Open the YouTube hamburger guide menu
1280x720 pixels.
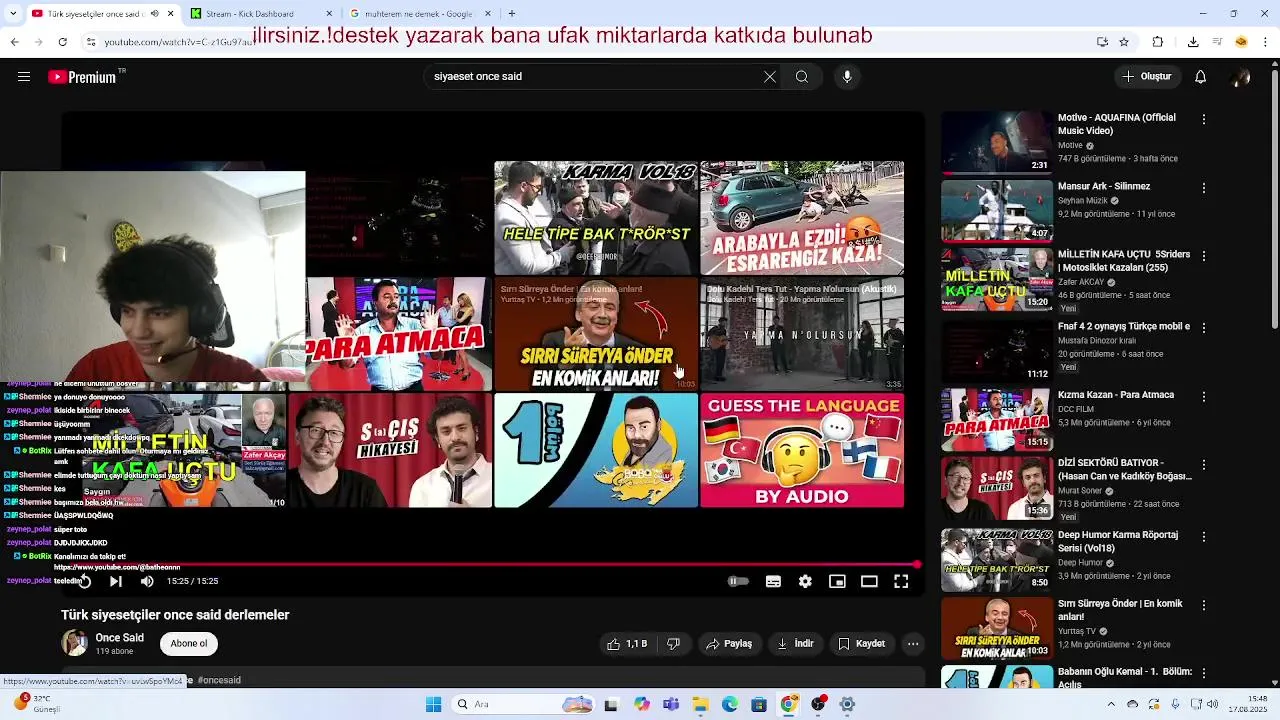pos(24,77)
